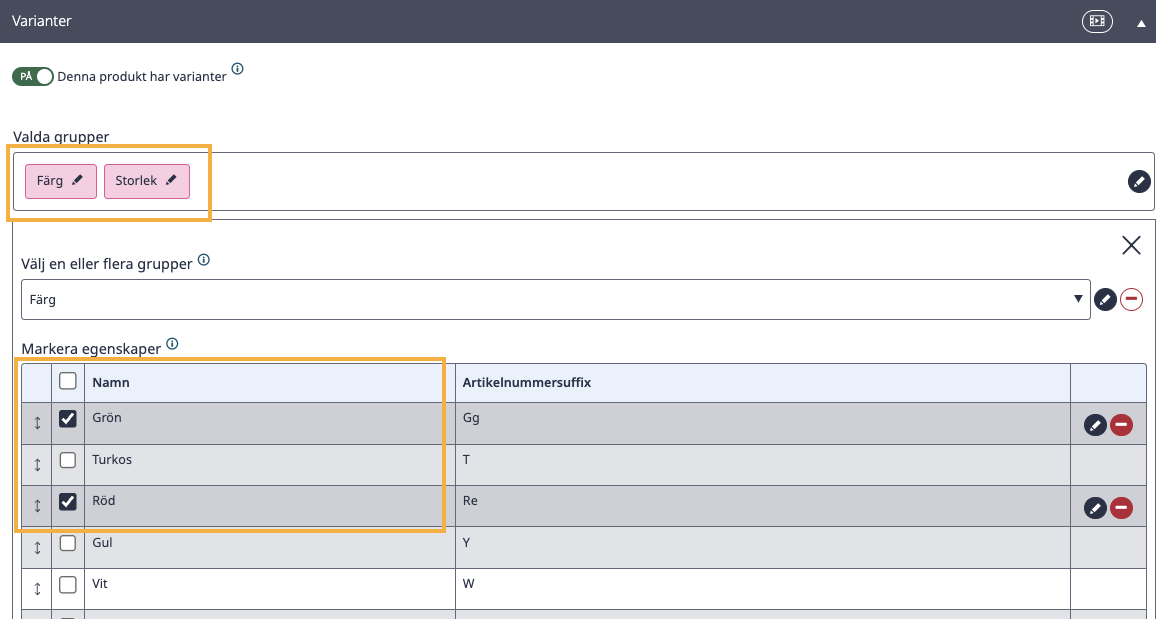Show info for 'Markera egenskaper'
Screen dimensions: 1156x619
173,343
